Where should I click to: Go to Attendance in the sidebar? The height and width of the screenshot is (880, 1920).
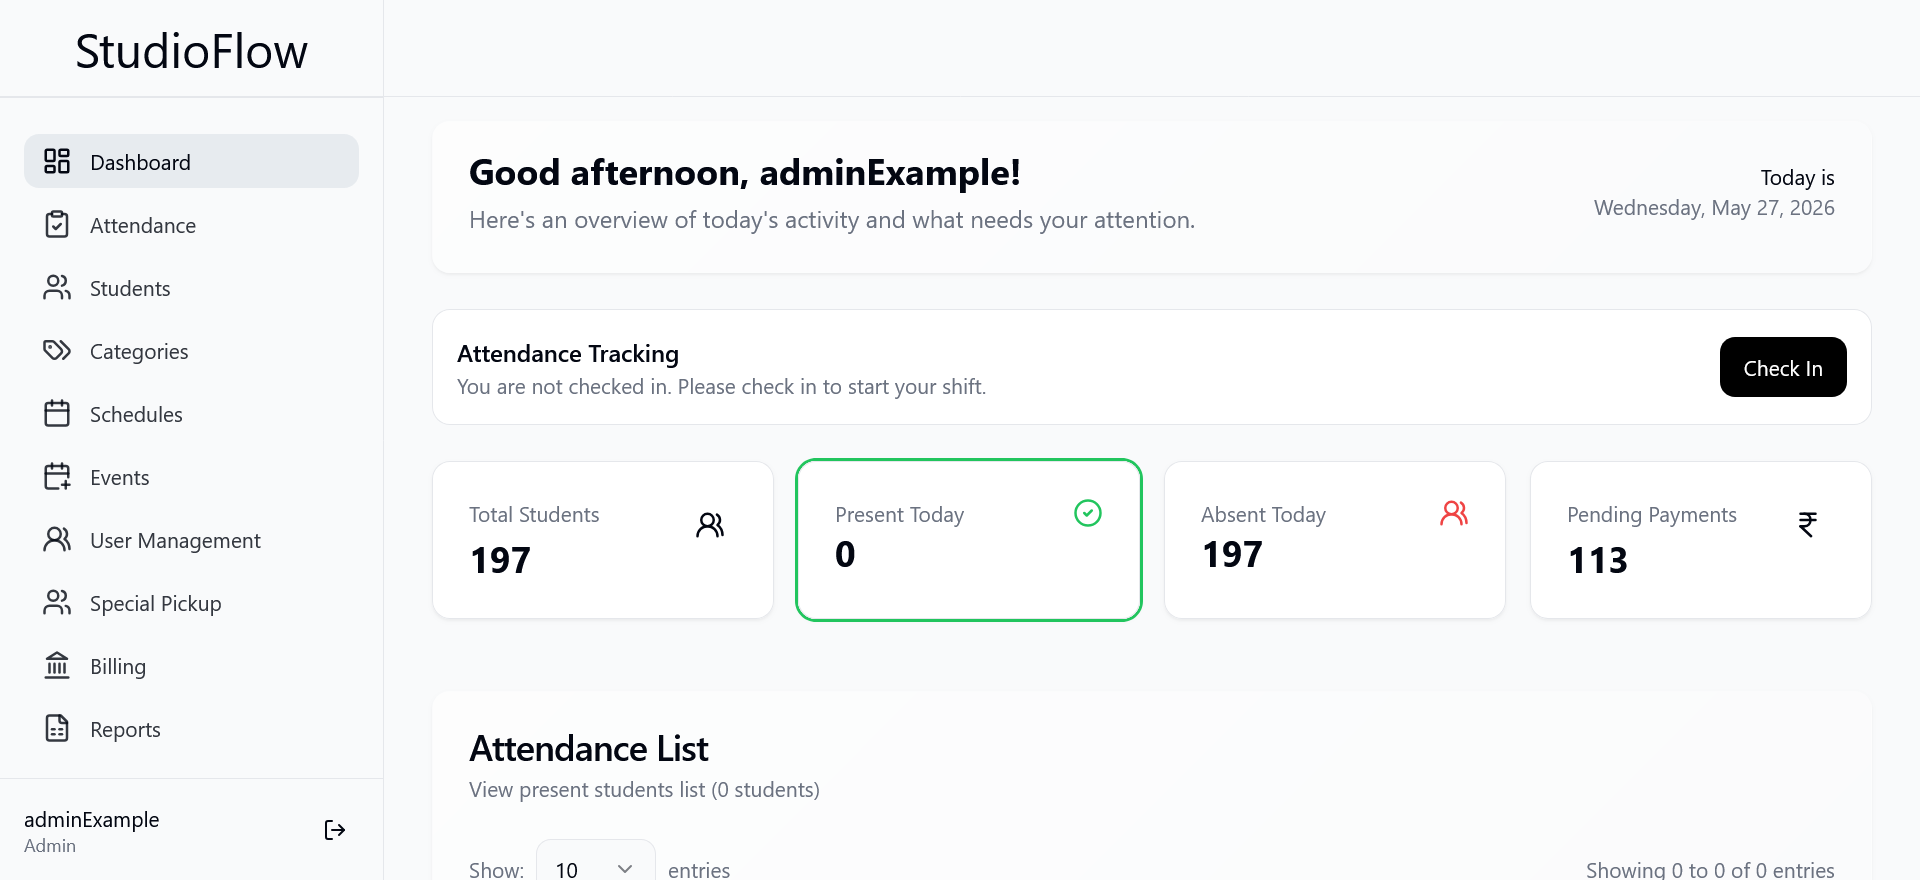191,224
